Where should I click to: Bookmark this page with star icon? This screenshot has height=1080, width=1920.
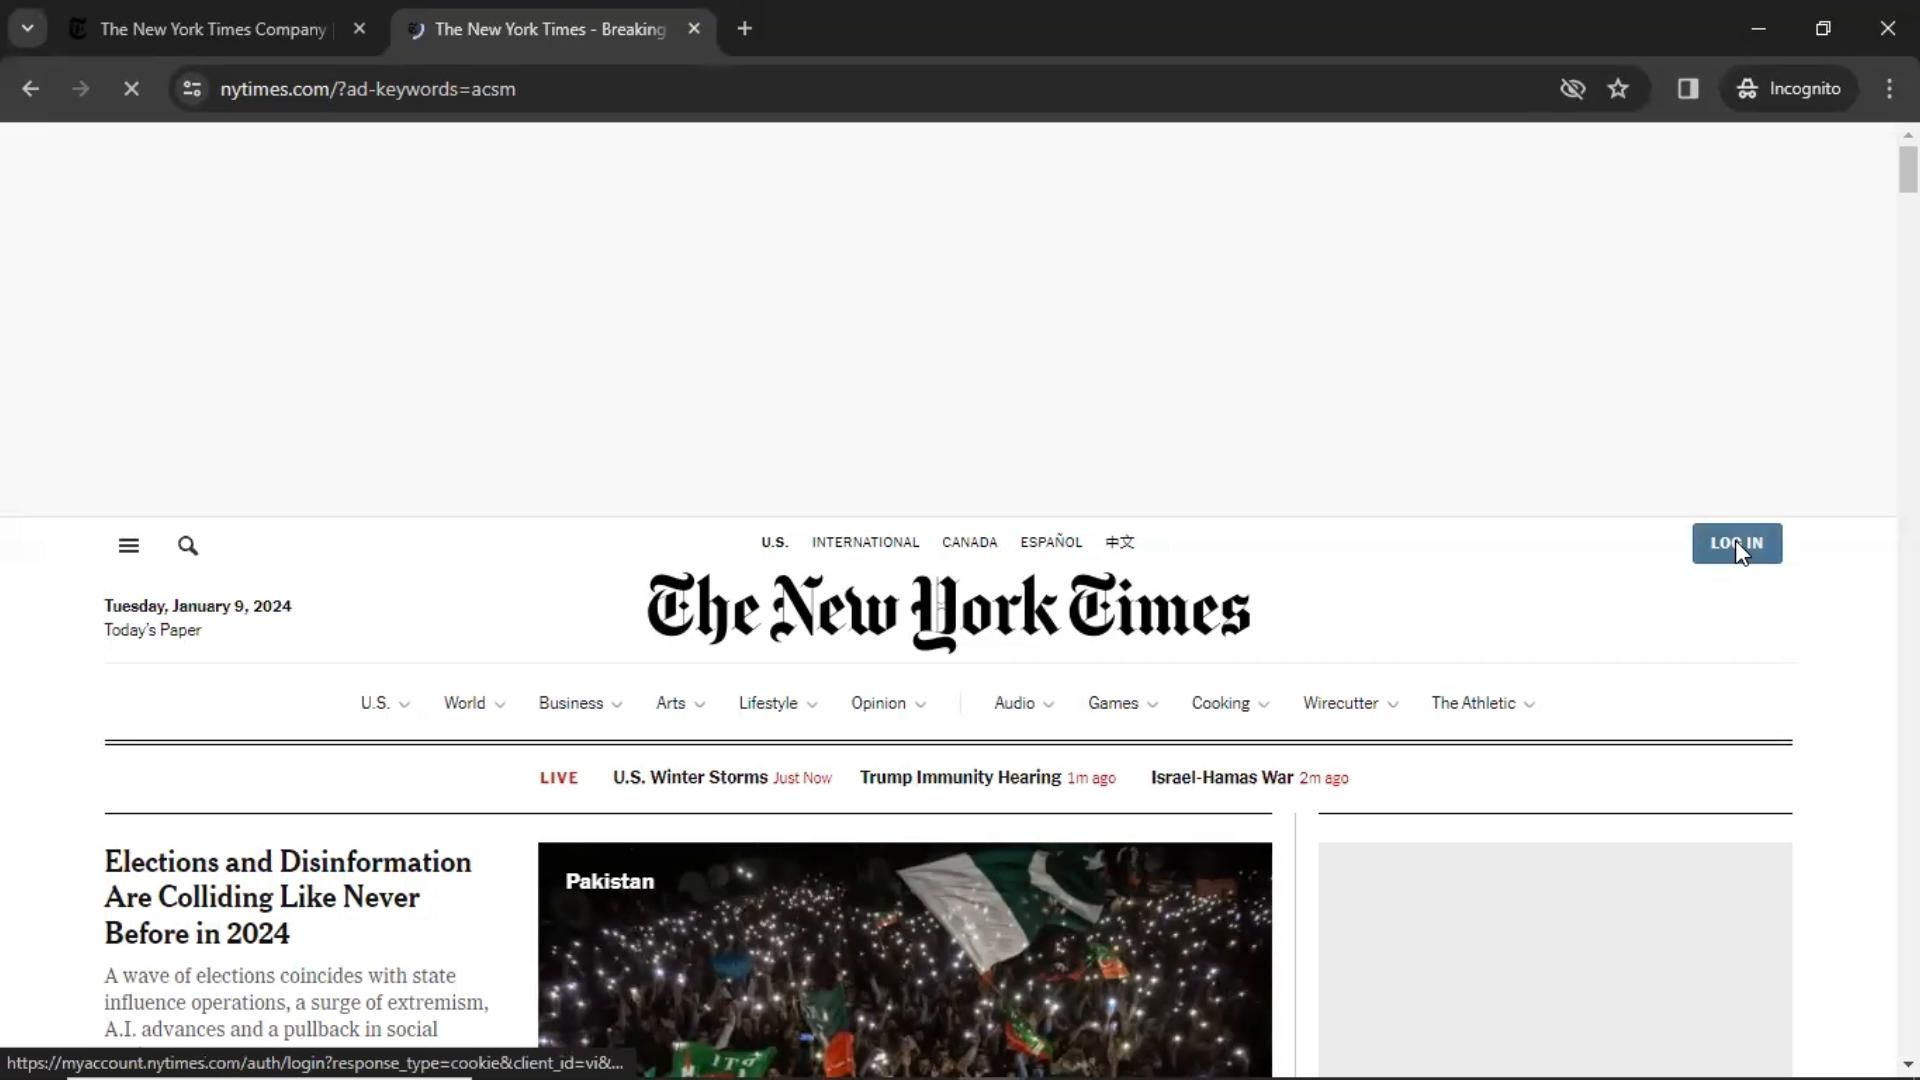pyautogui.click(x=1618, y=89)
